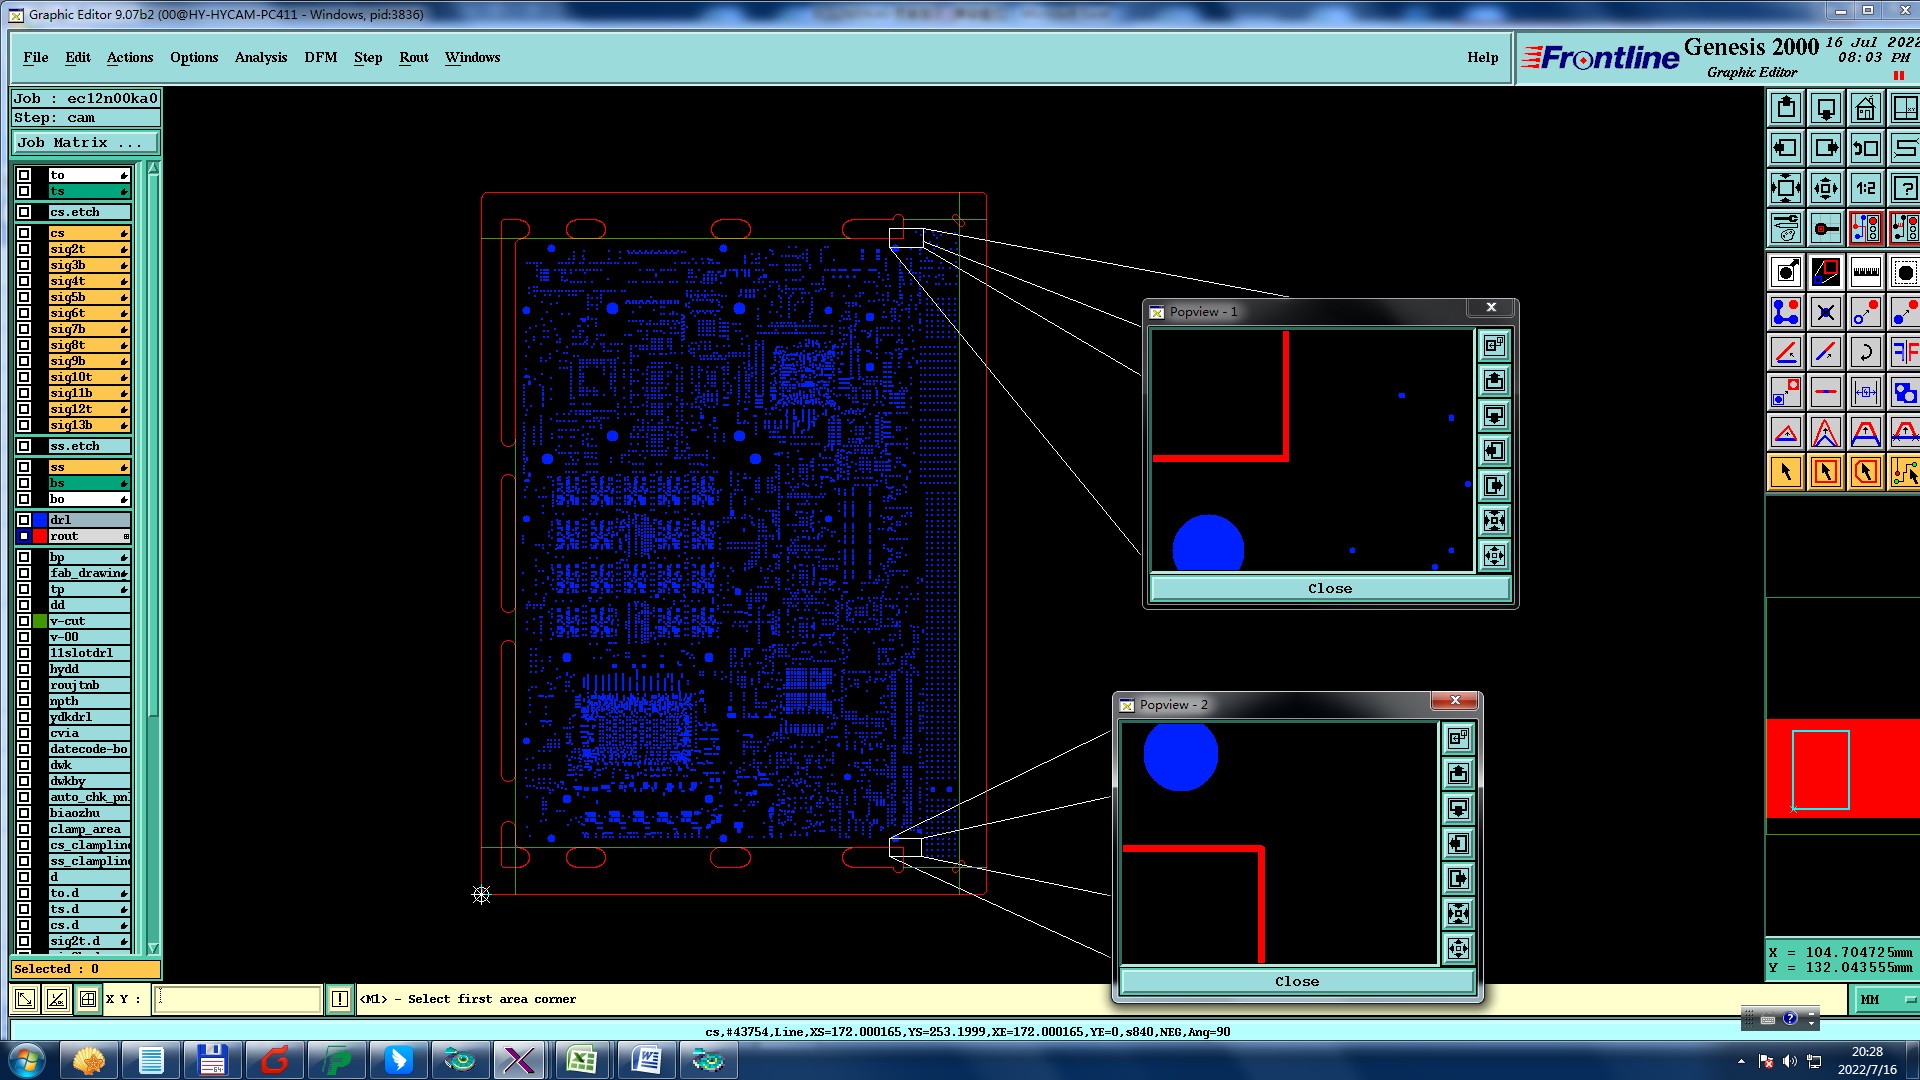The height and width of the screenshot is (1080, 1920).
Task: Click the 1:2 zoom scale icon
Action: tap(1865, 188)
